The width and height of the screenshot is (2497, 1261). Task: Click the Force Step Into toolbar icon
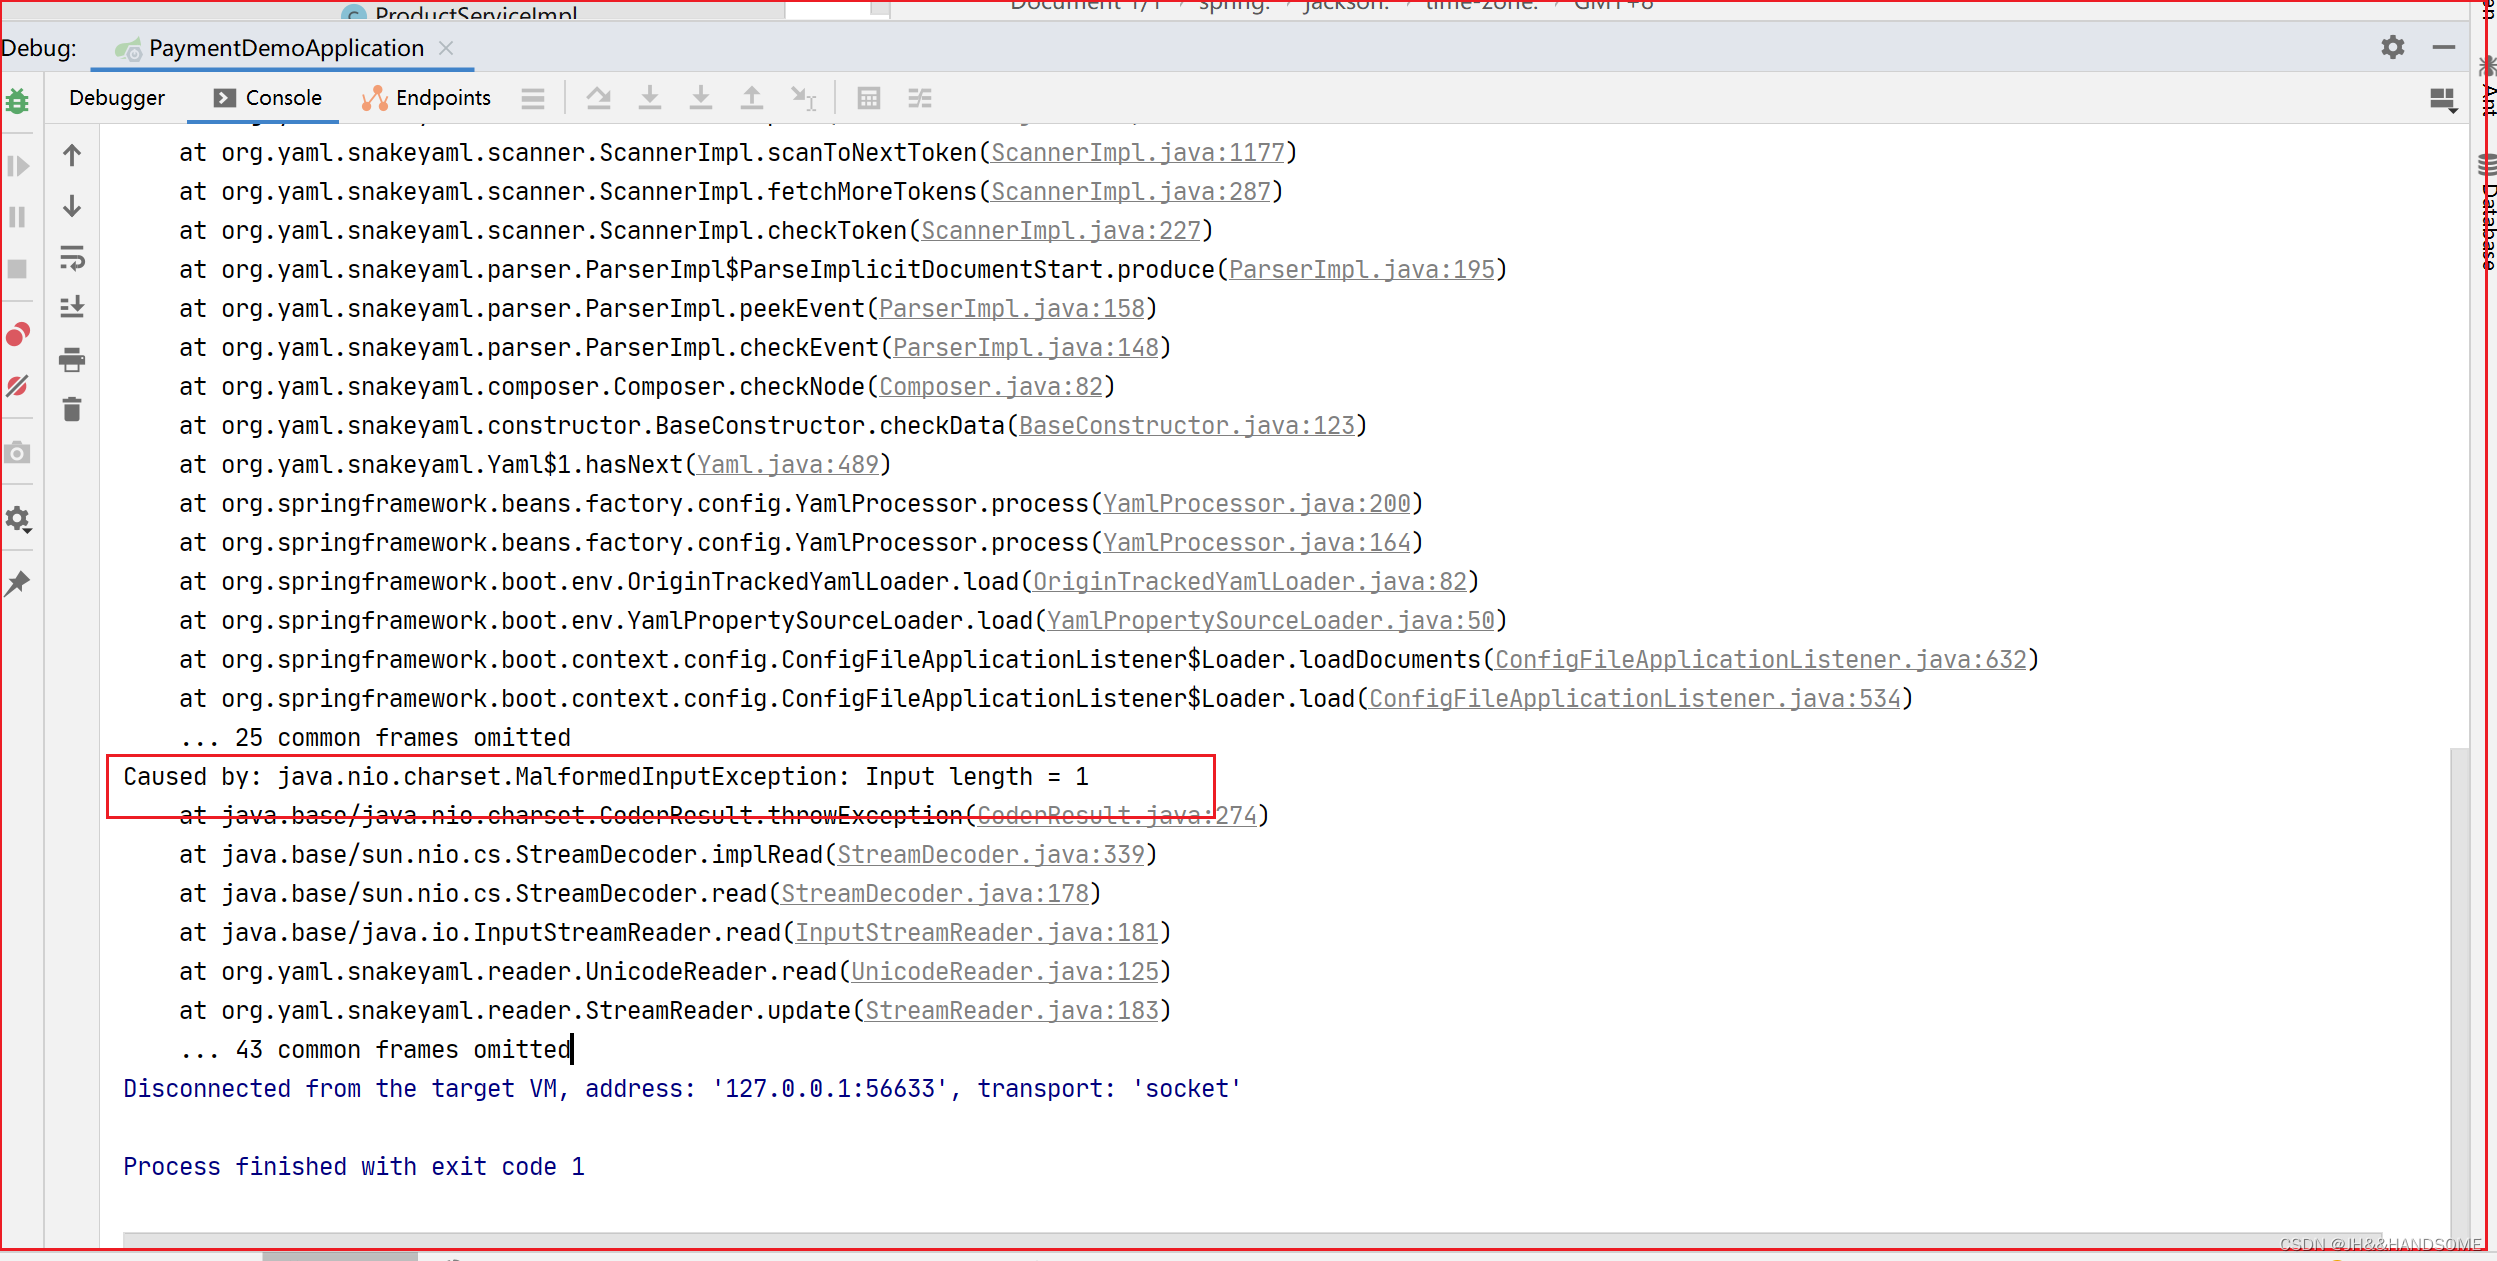tap(701, 98)
